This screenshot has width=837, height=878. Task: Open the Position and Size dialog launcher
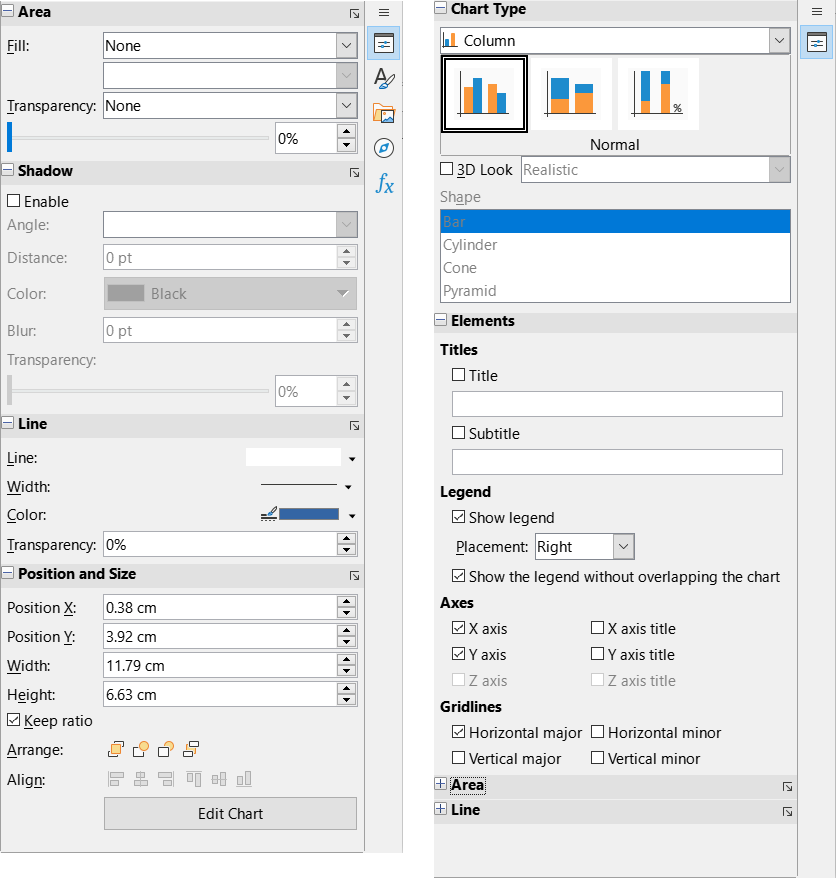tap(354, 575)
